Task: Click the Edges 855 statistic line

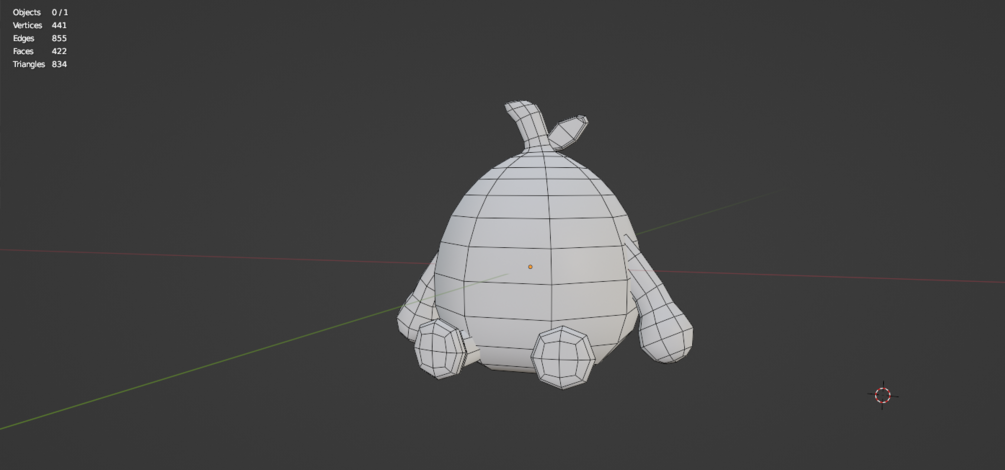Action: tap(40, 38)
